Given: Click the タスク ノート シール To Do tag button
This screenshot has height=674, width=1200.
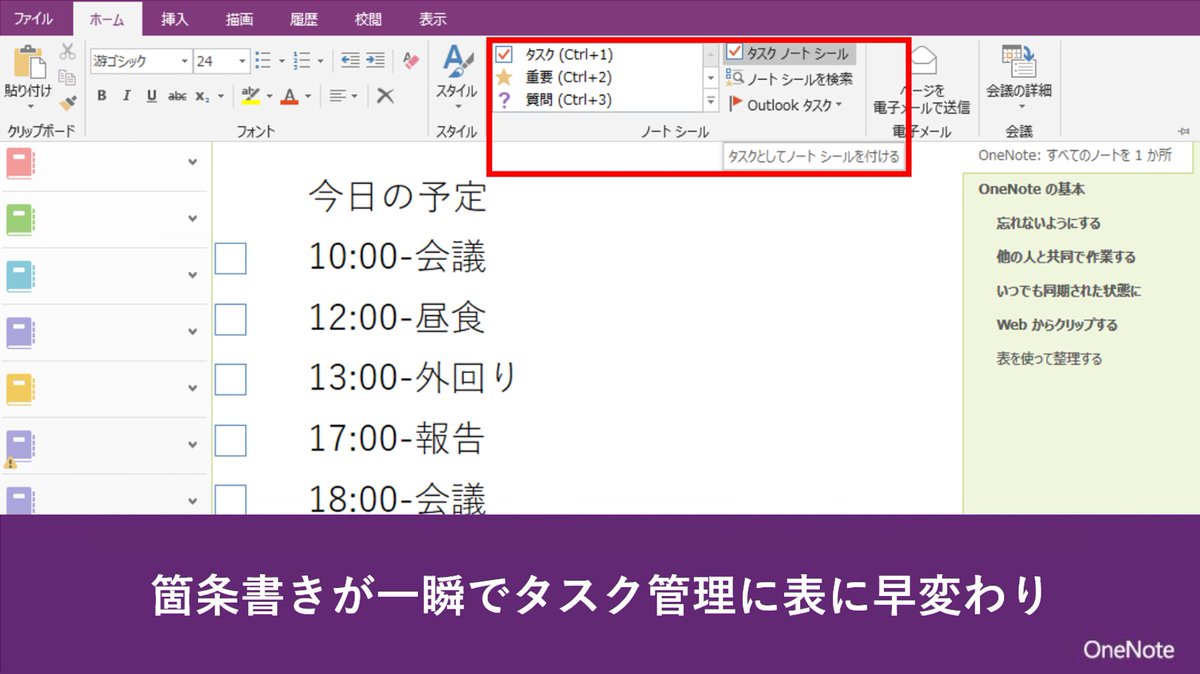Looking at the screenshot, I should click(x=790, y=54).
